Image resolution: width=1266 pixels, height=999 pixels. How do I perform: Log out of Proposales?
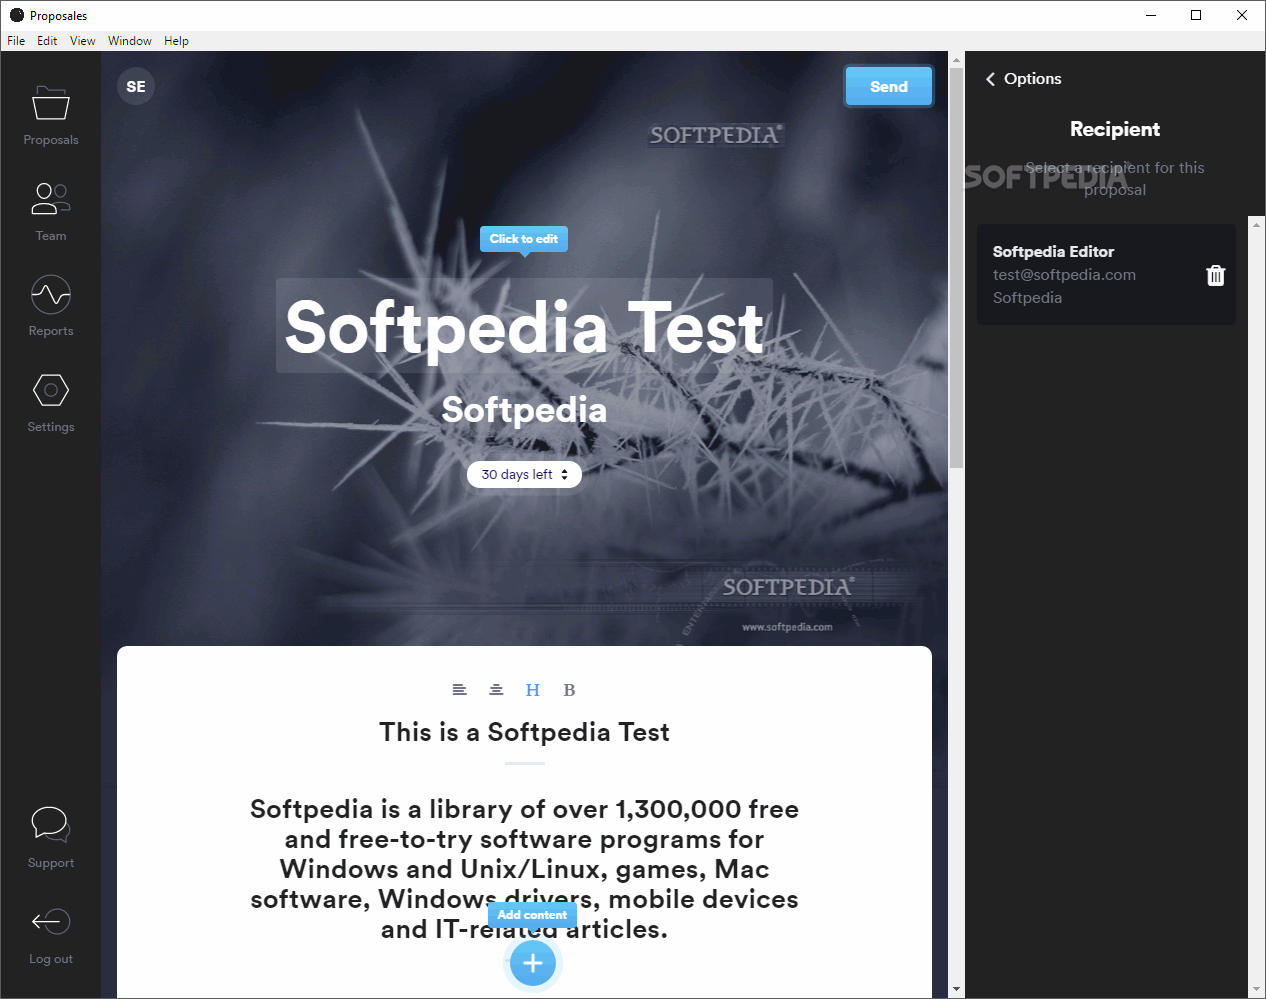tap(51, 934)
